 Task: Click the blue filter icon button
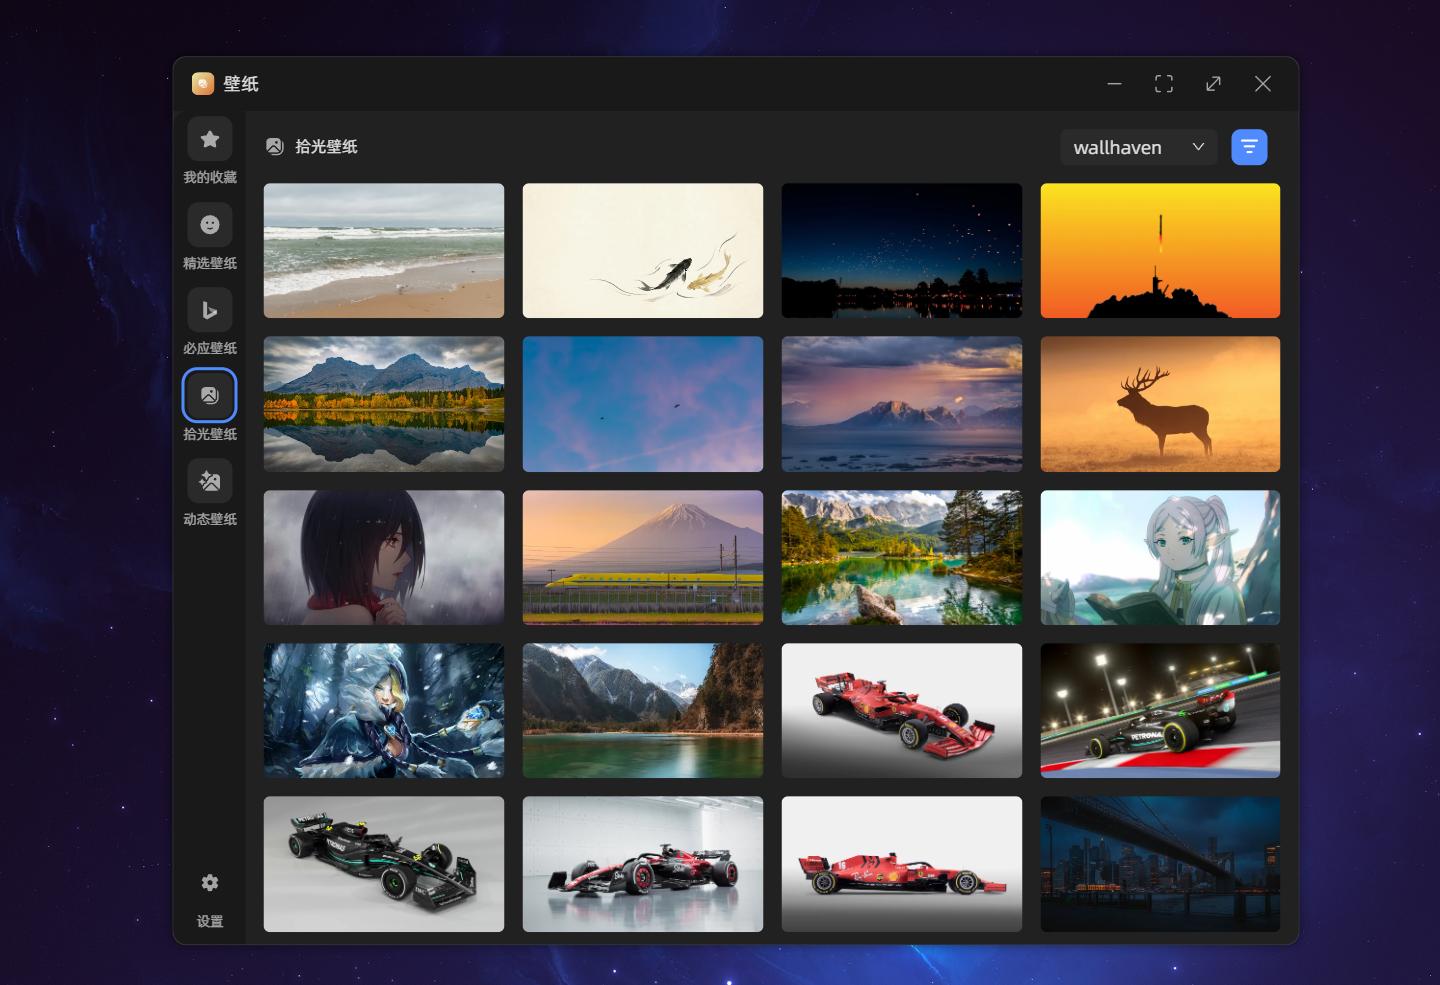[x=1249, y=147]
